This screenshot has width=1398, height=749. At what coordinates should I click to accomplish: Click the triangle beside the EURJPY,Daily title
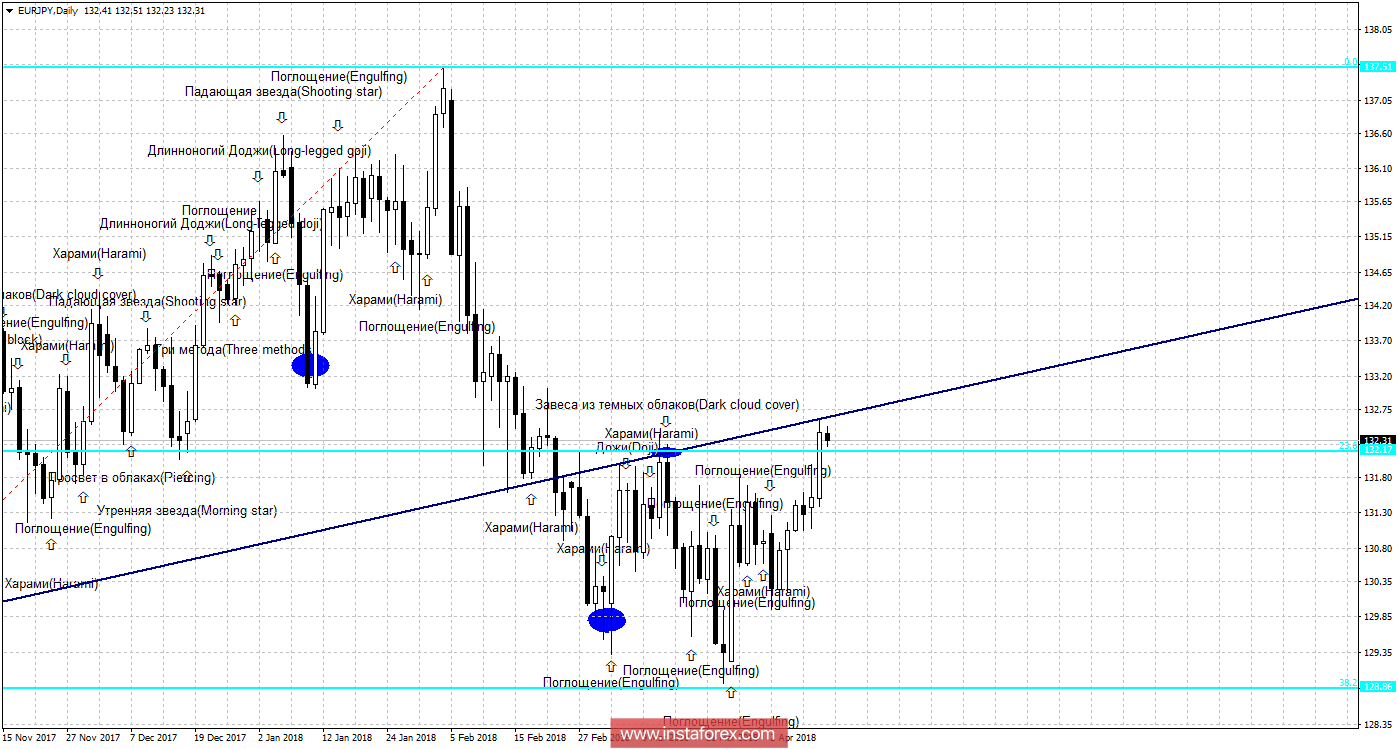click(x=7, y=10)
